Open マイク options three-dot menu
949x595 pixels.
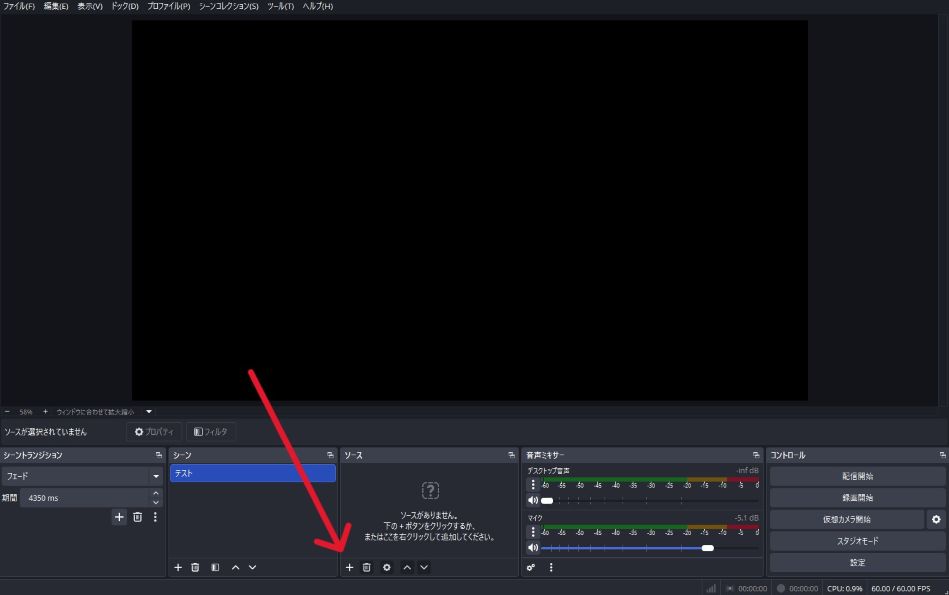[533, 532]
